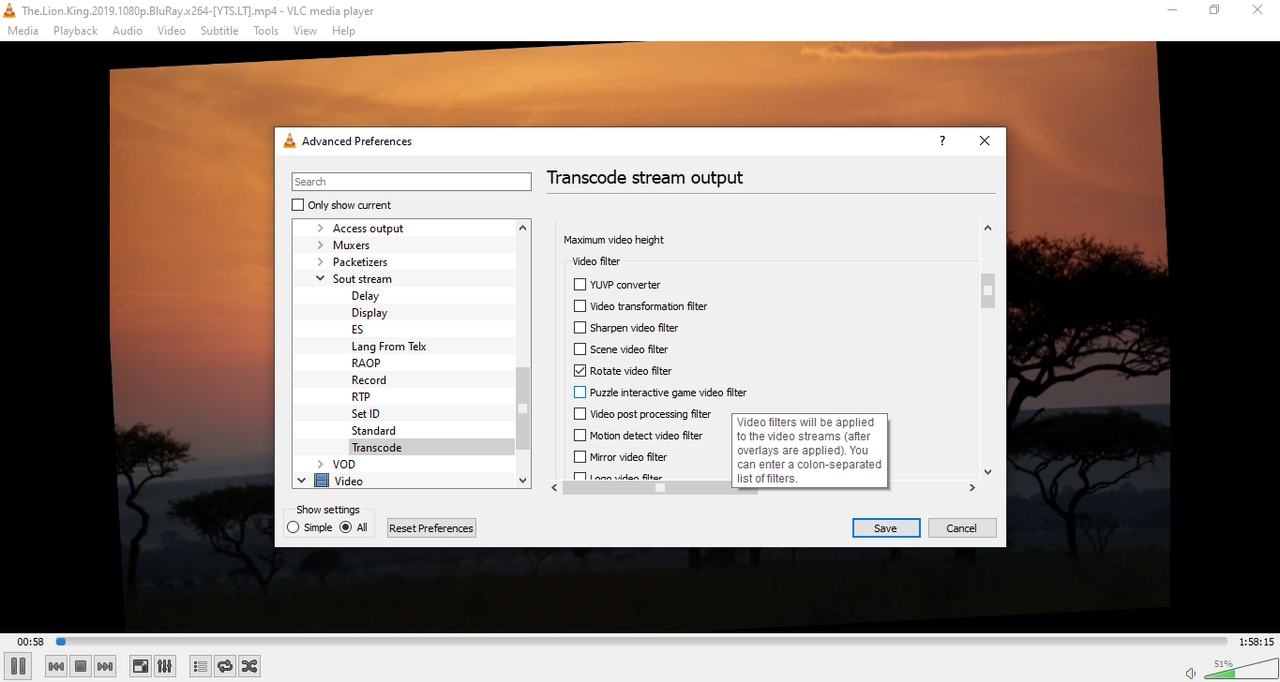Enable Sharpen video filter
1280x682 pixels.
click(580, 328)
